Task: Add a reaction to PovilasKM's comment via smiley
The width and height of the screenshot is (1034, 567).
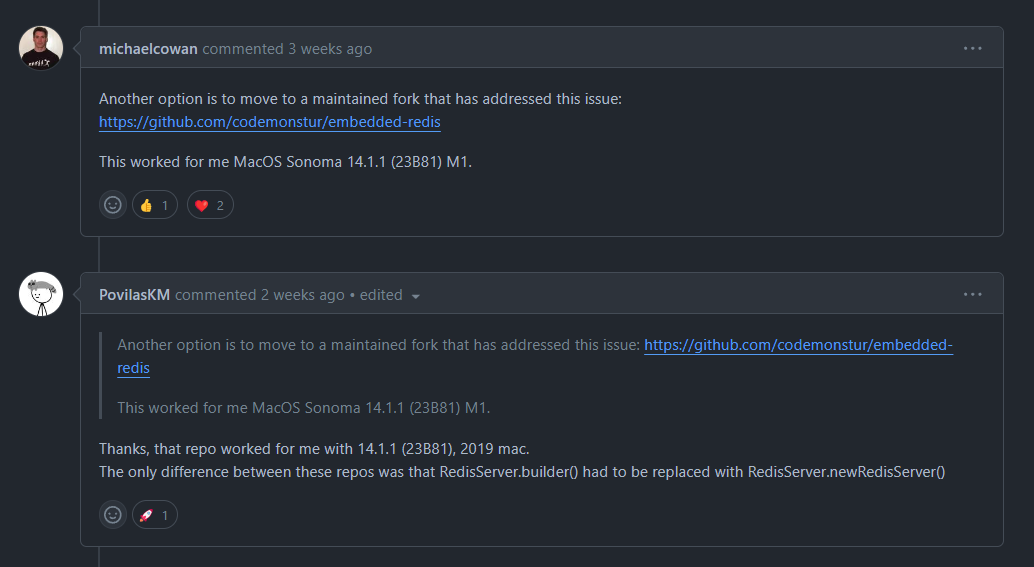Action: (x=113, y=515)
